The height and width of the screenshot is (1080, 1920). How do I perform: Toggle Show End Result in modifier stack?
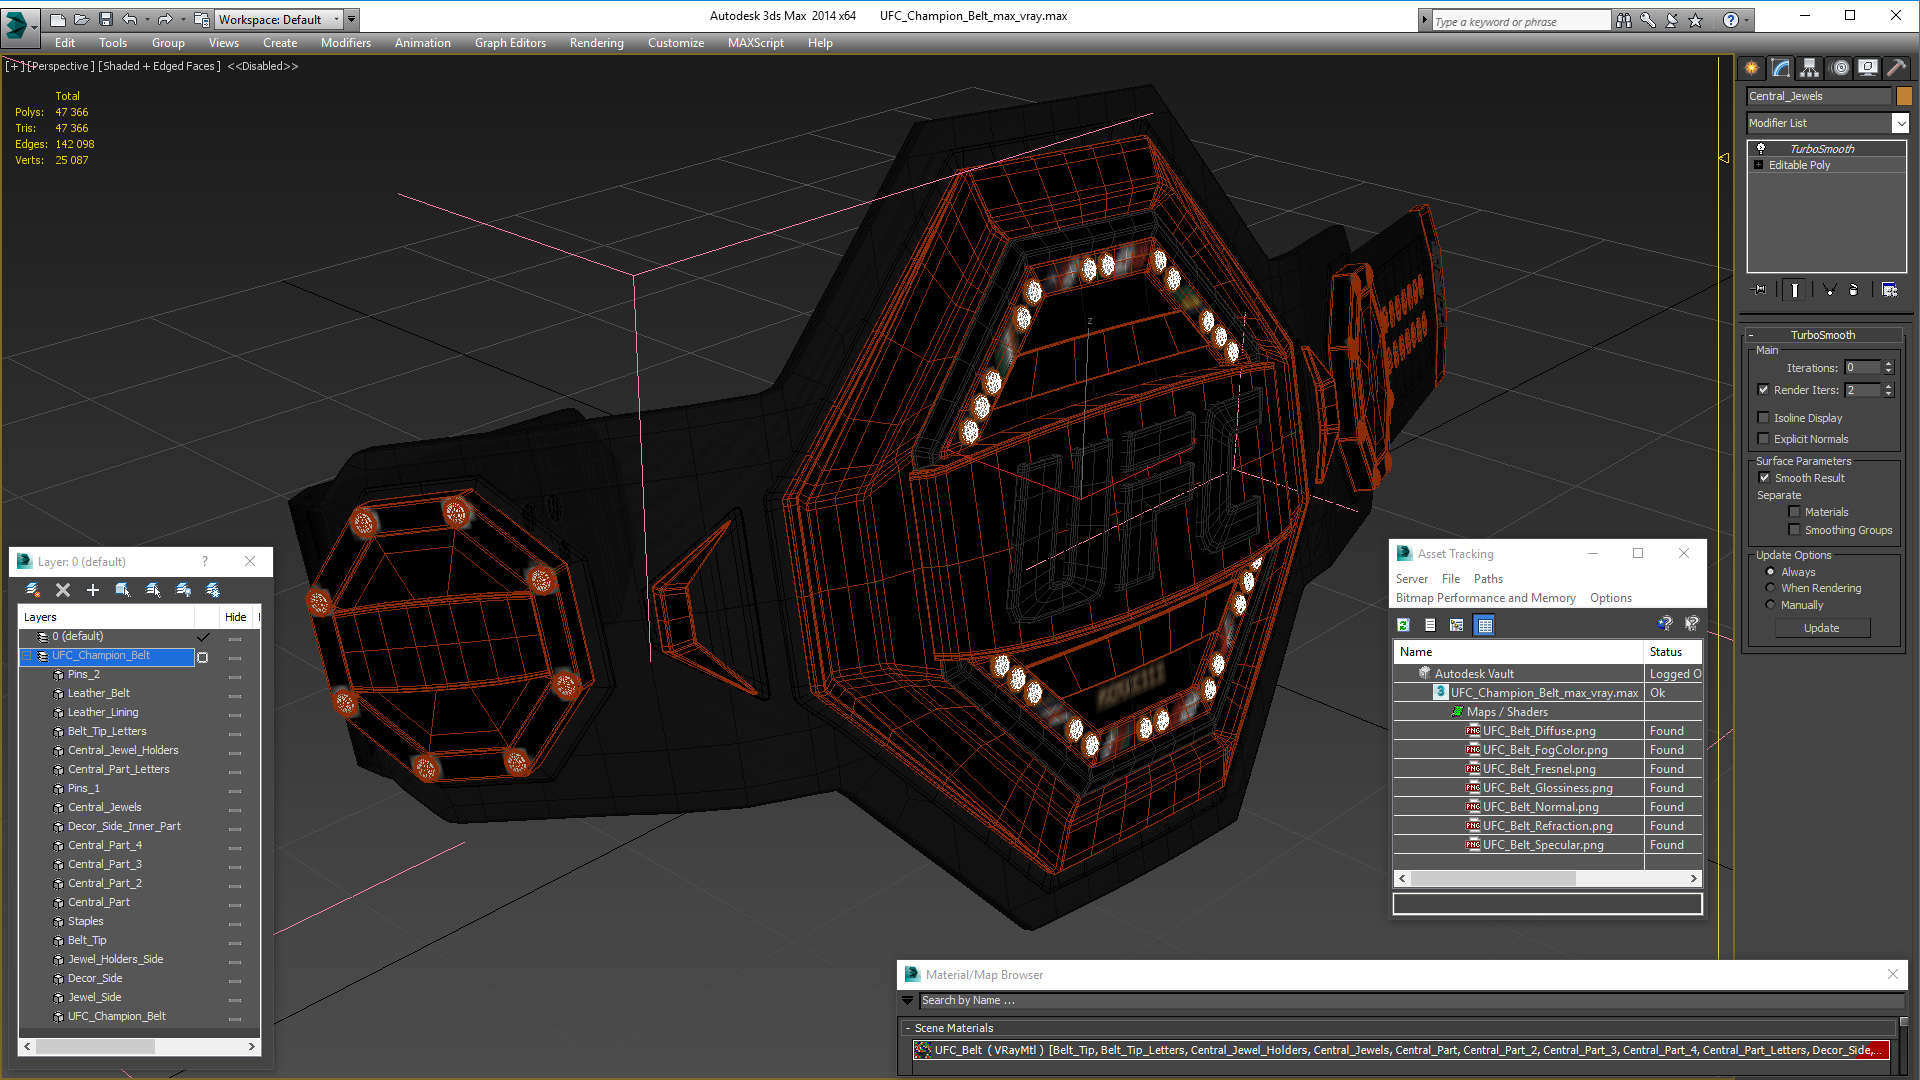(1795, 290)
